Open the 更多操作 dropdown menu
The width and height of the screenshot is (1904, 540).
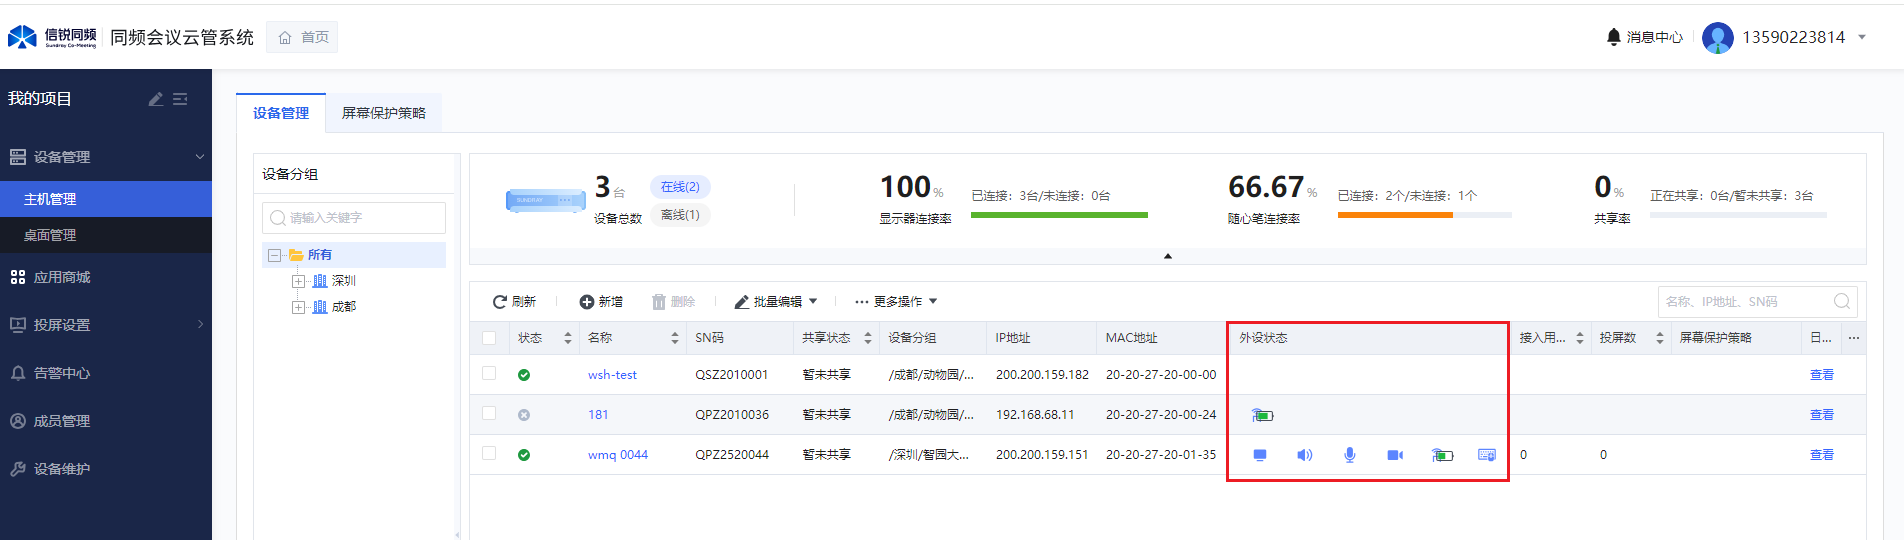pyautogui.click(x=896, y=302)
